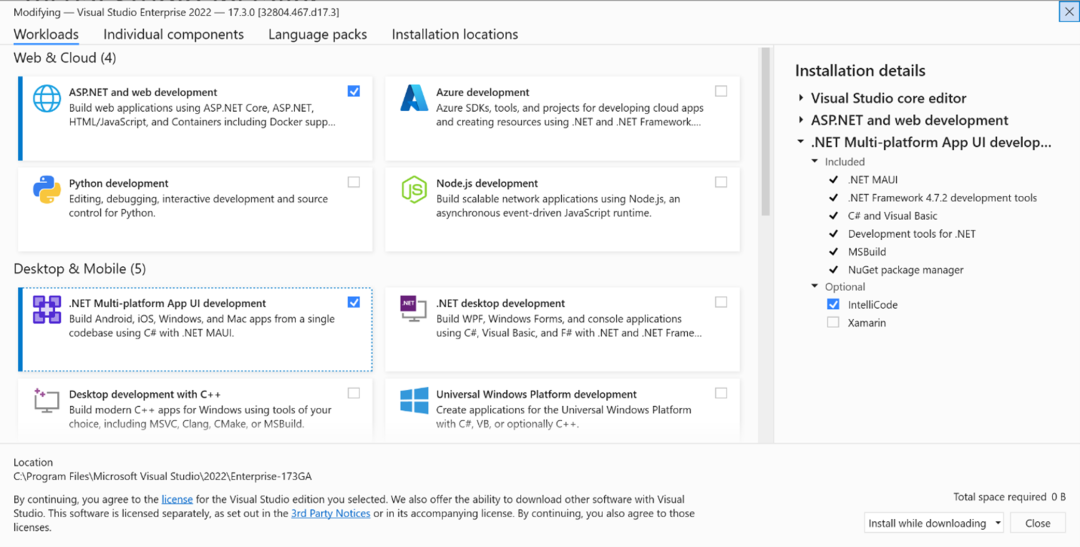Collapse the .NET Multi-platform App UI details
Viewport: 1080px width, 547px height.
click(x=801, y=142)
